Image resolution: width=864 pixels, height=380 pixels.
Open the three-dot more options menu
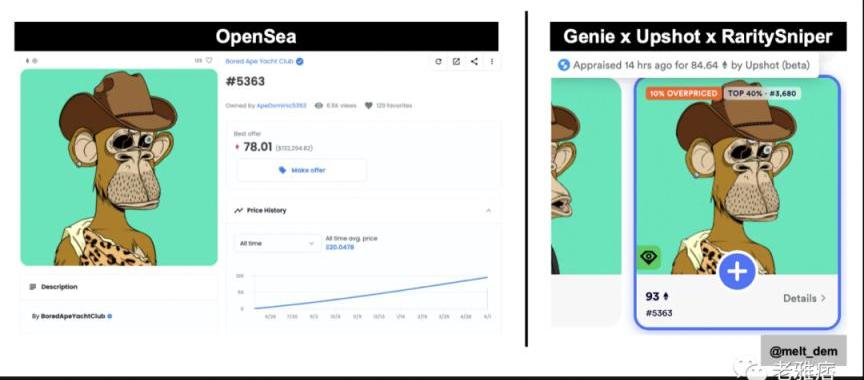pos(492,62)
